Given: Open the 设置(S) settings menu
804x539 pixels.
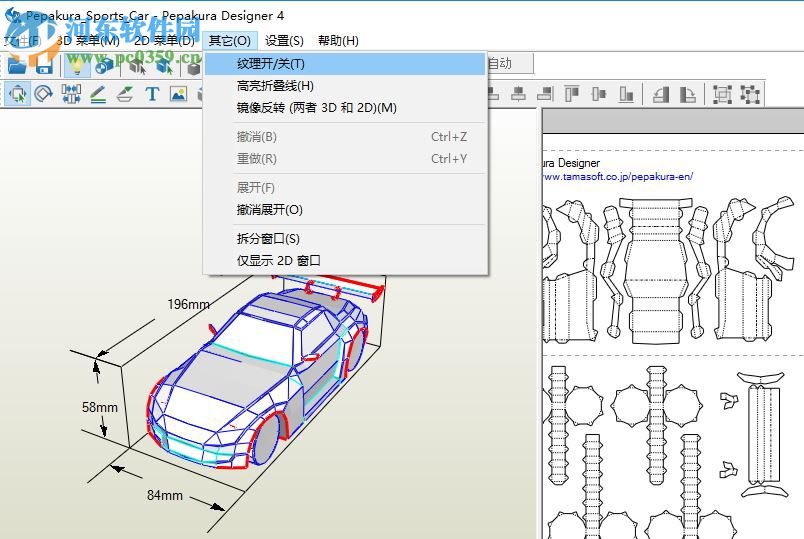Looking at the screenshot, I should (284, 41).
